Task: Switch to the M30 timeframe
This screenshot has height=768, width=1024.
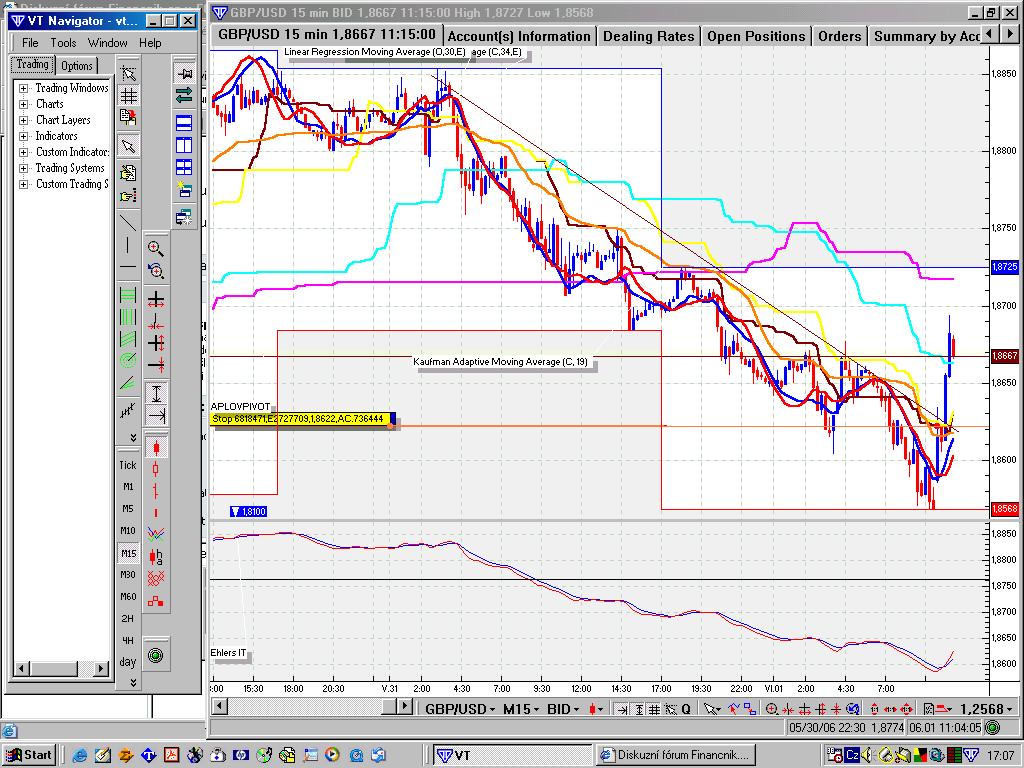Action: pos(128,575)
